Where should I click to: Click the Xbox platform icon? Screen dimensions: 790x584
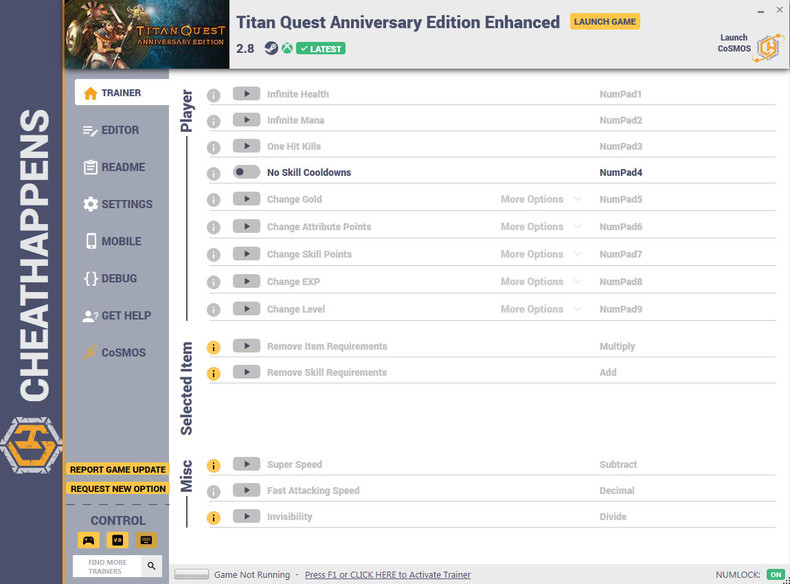(x=287, y=48)
